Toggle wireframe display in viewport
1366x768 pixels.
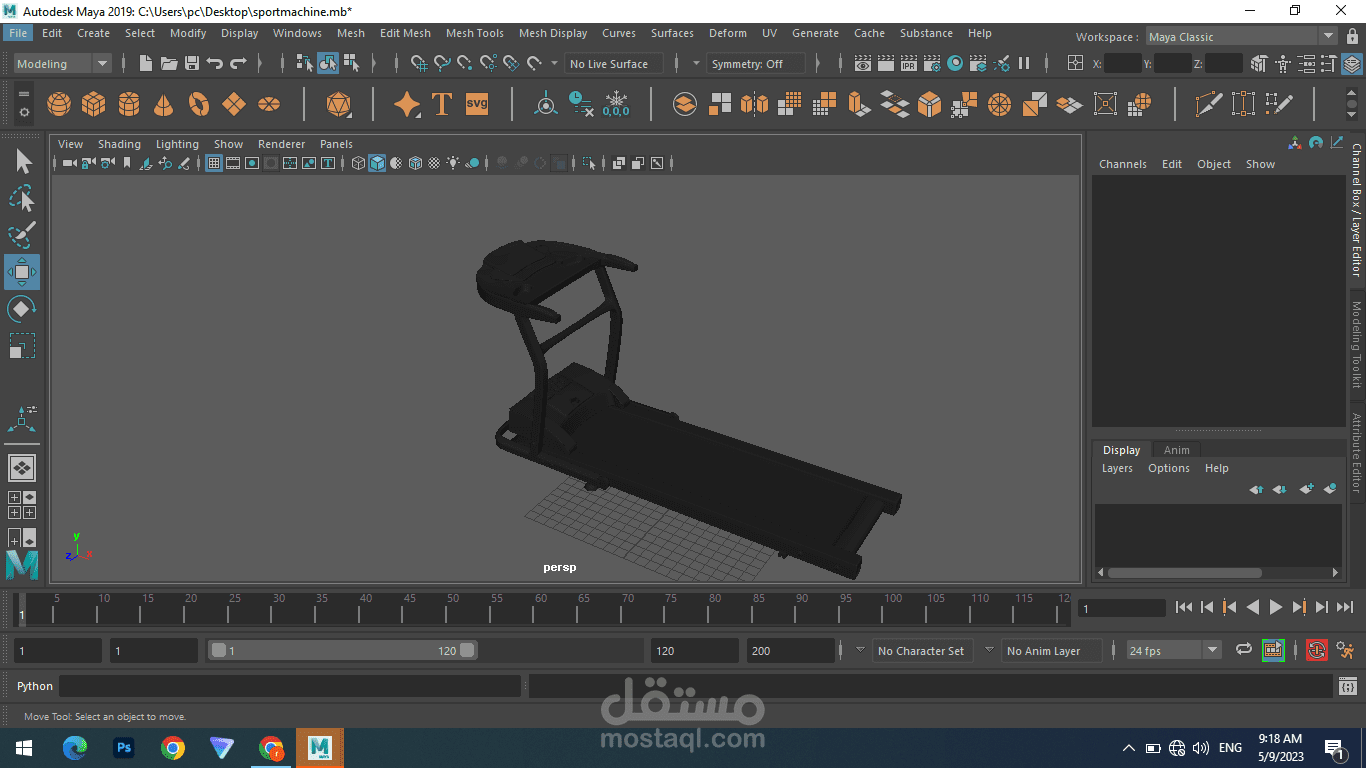[x=358, y=163]
